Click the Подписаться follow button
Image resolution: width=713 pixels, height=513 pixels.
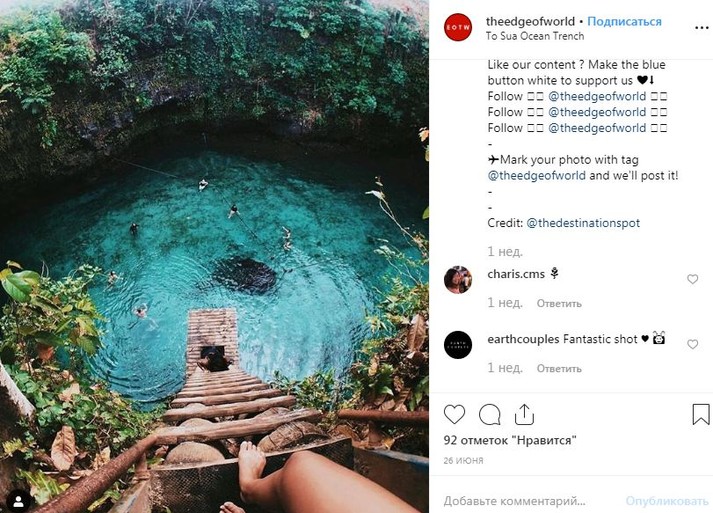(x=624, y=21)
